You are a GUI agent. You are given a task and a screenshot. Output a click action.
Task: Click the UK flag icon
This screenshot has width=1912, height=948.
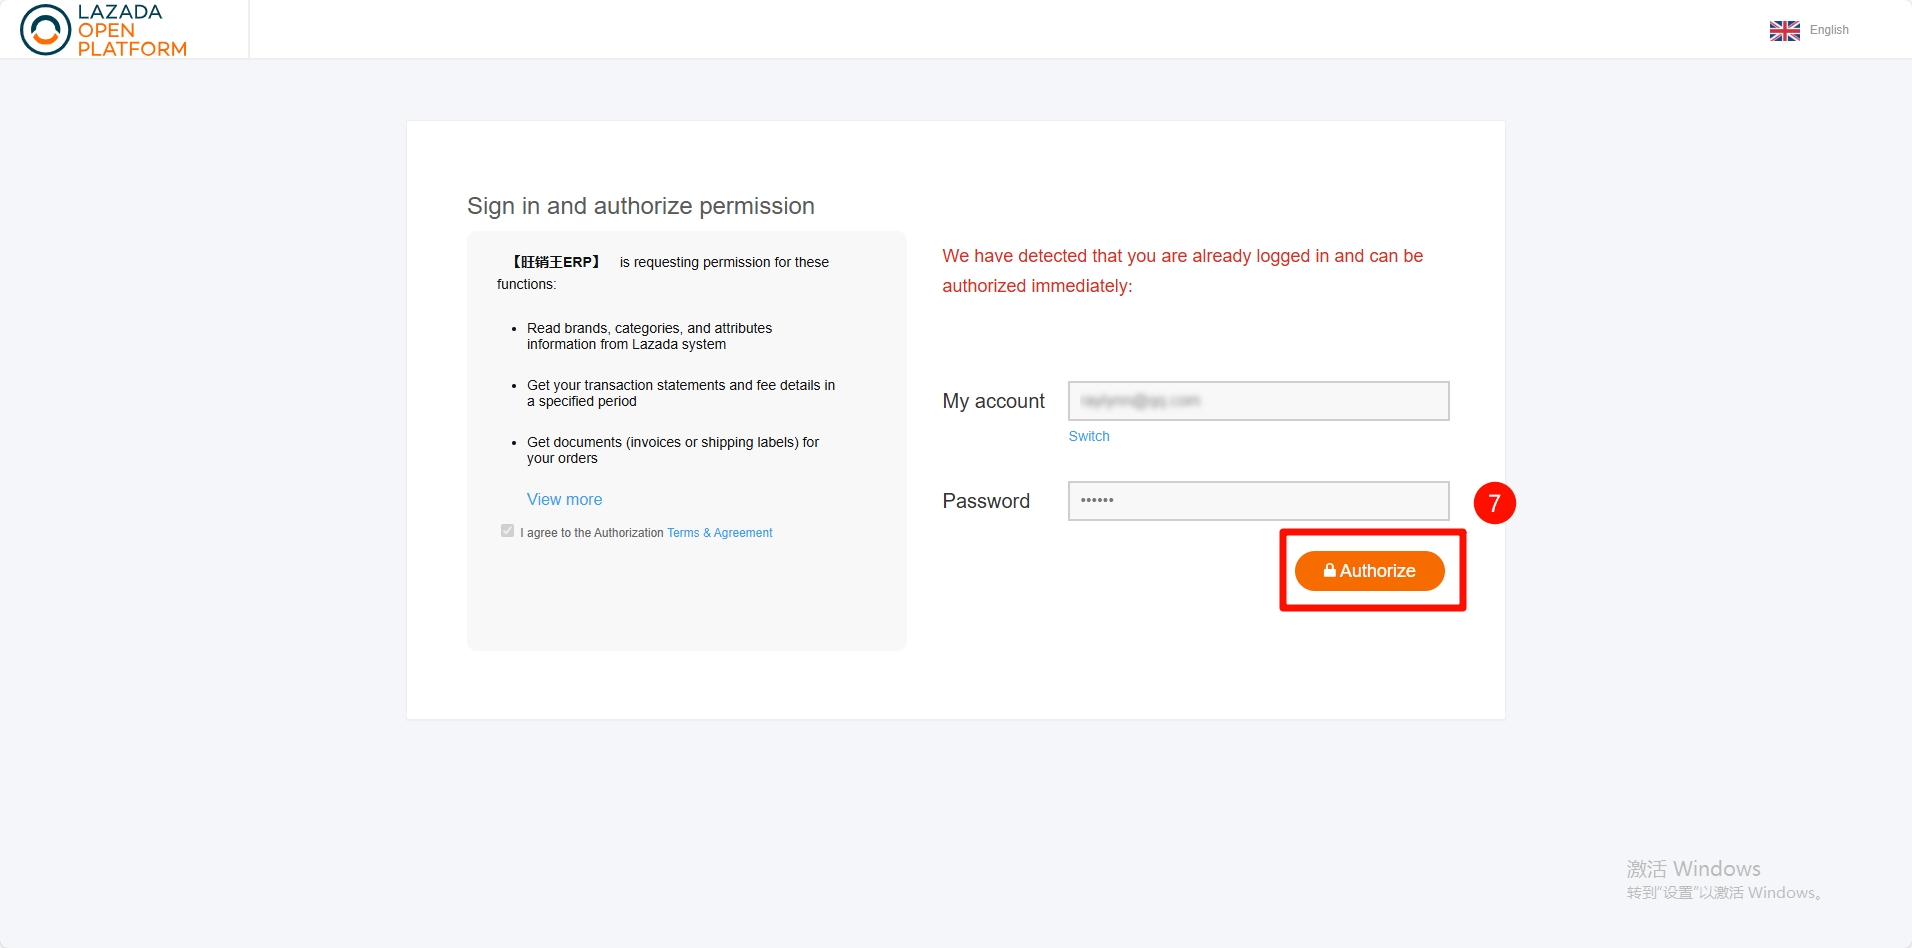coord(1784,30)
